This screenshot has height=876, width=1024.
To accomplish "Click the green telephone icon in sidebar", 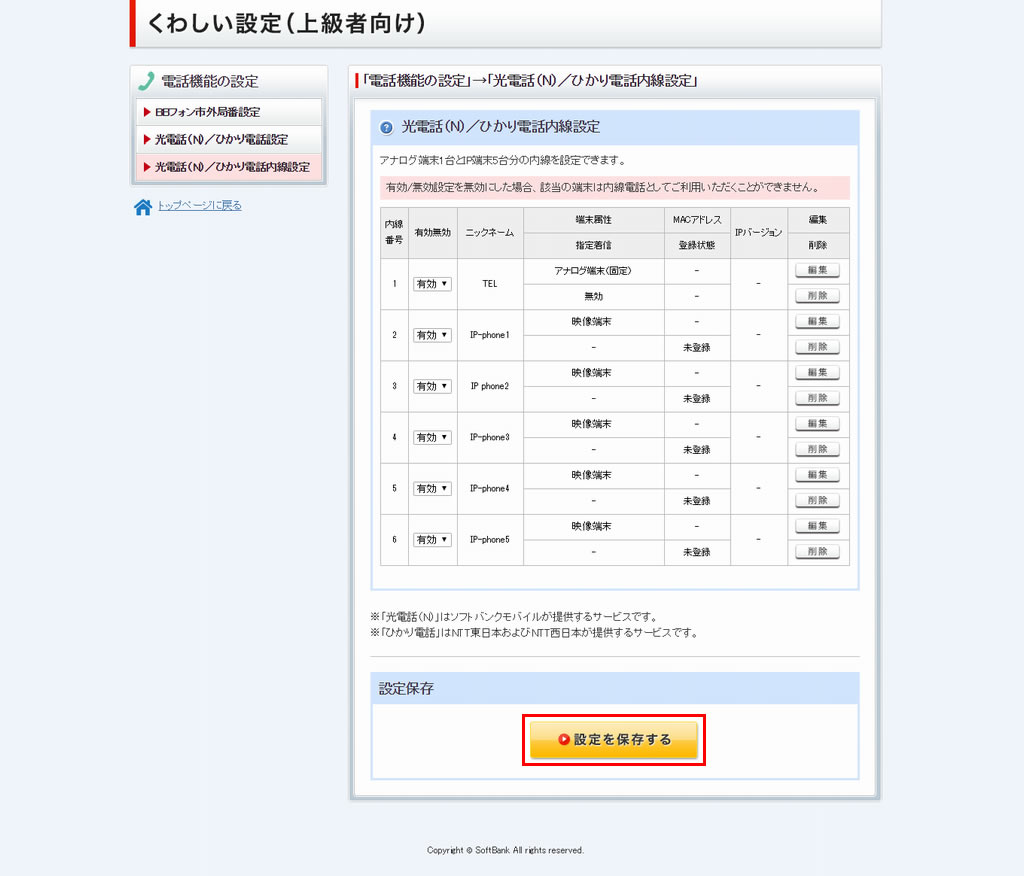I will coord(147,82).
